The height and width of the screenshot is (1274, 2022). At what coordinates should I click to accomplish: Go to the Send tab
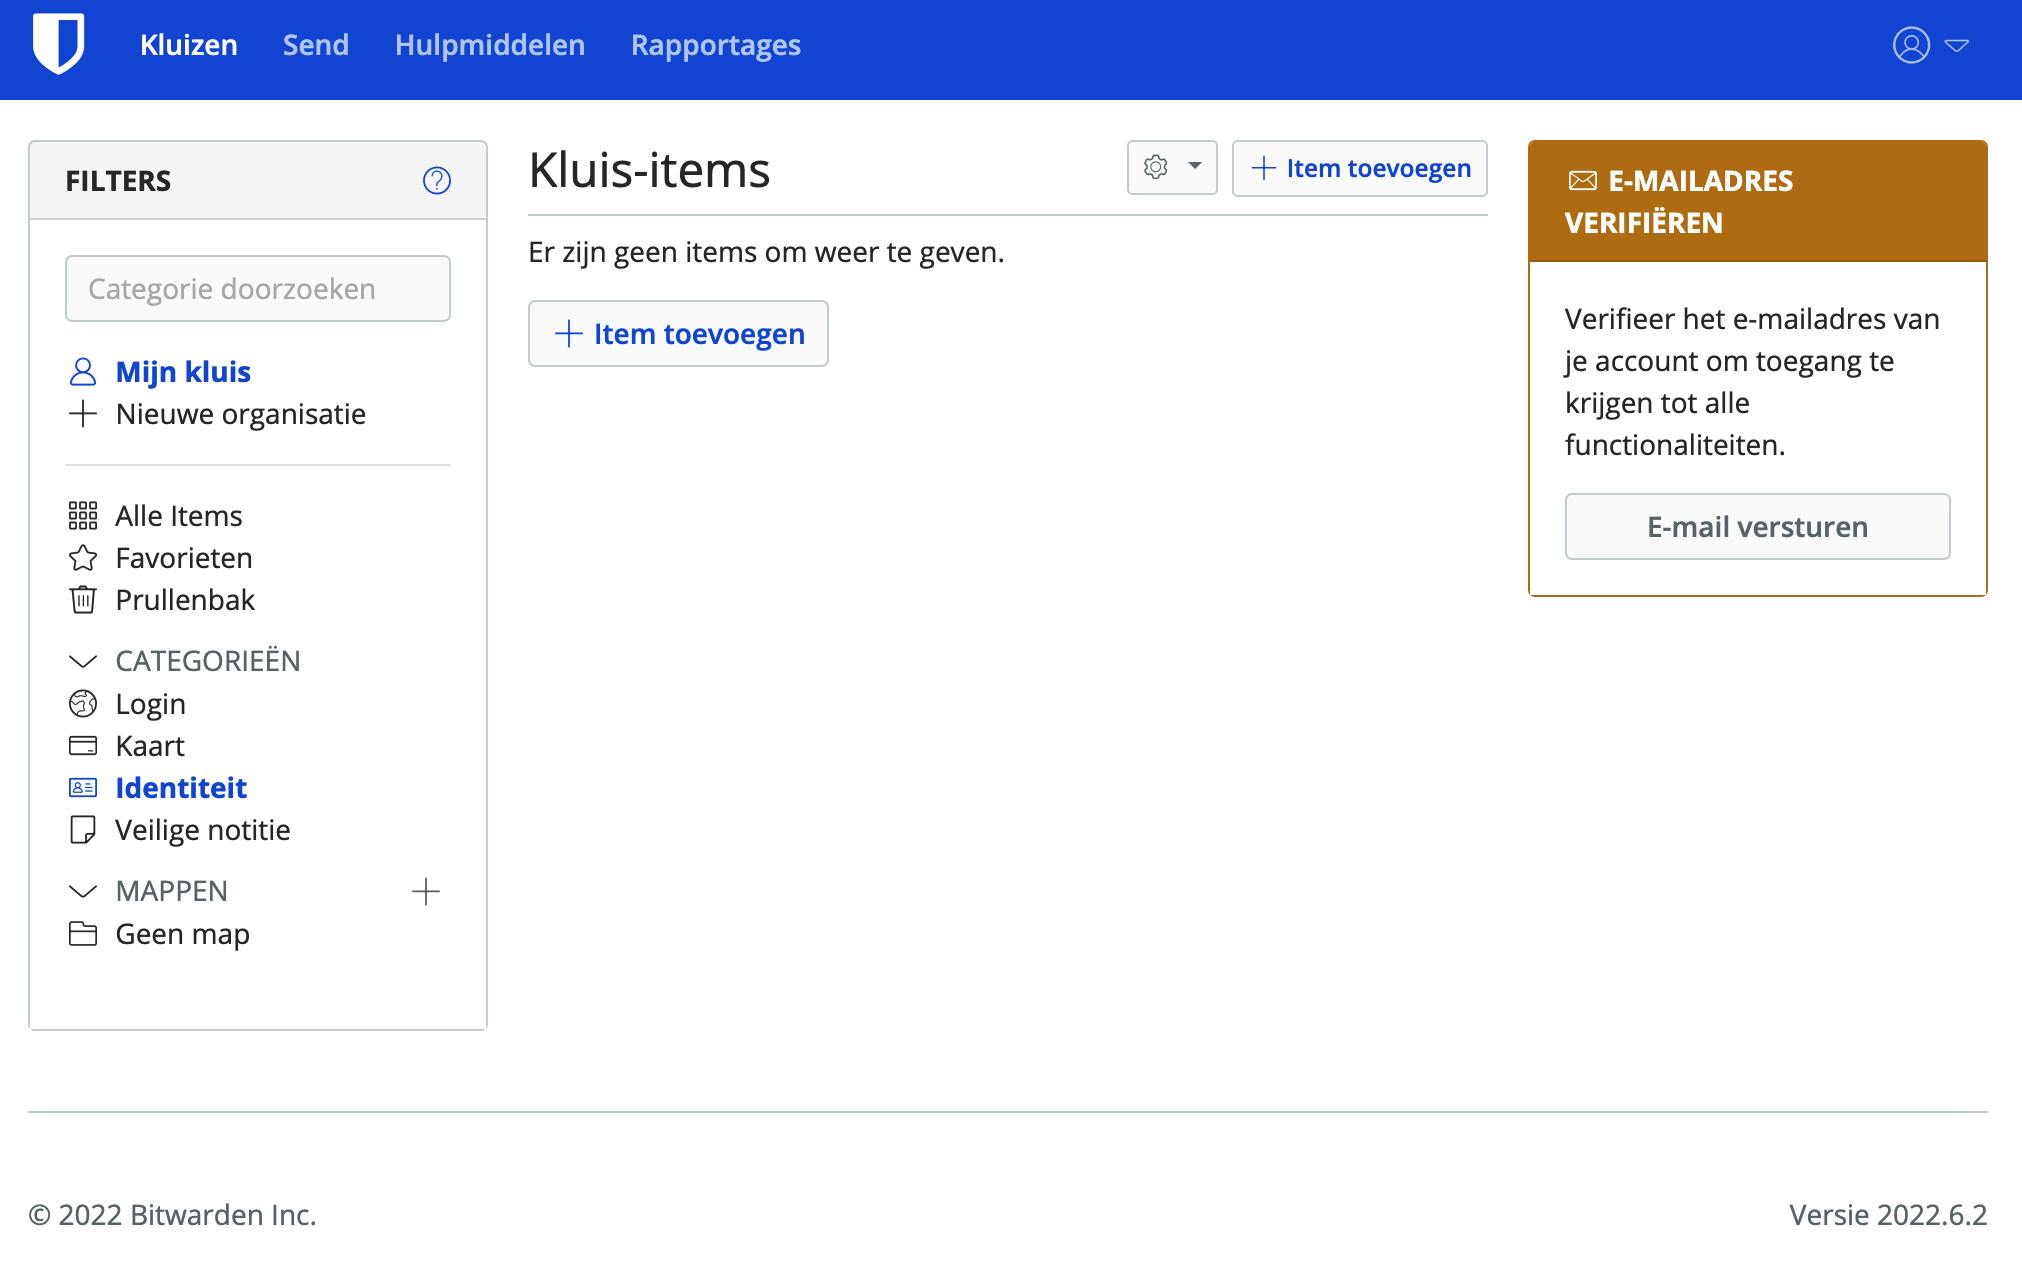coord(316,45)
